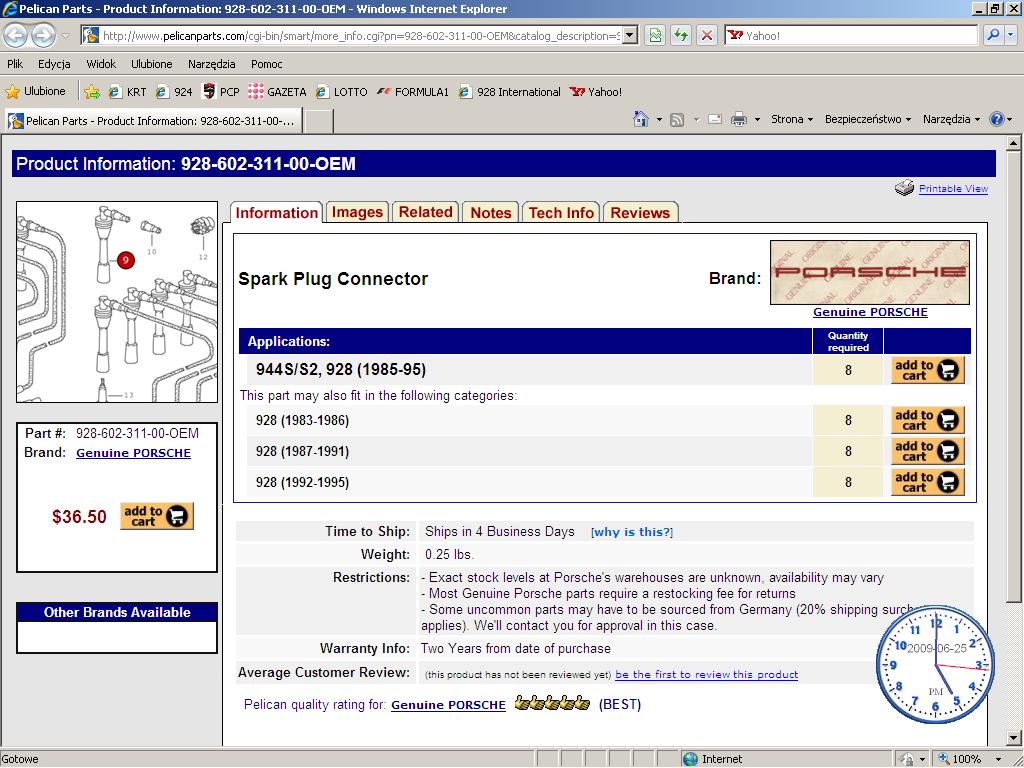
Task: Click the Compatibility View icon
Action: pos(655,36)
